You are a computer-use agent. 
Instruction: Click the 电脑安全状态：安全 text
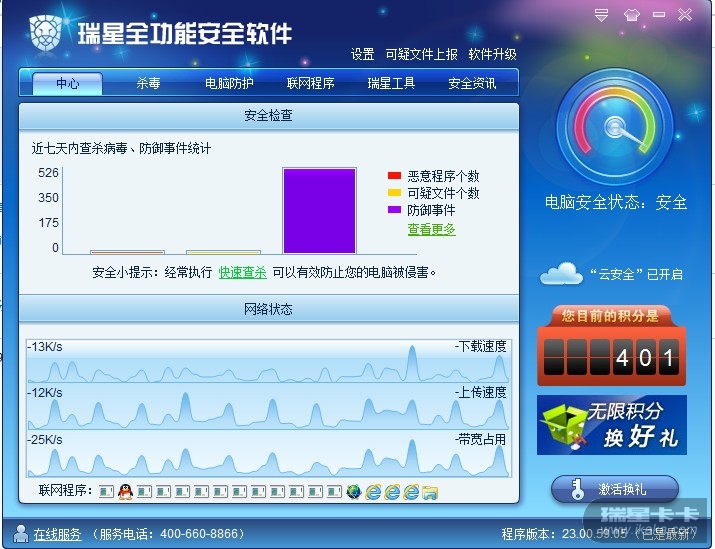pyautogui.click(x=616, y=202)
